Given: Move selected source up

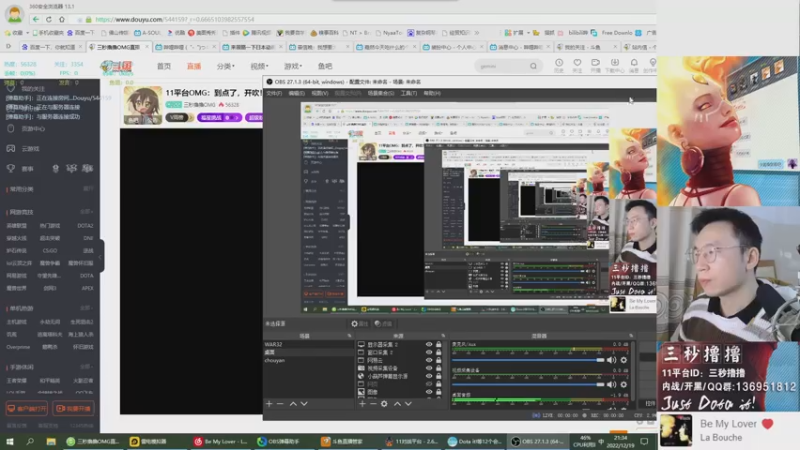Looking at the screenshot, I should pyautogui.click(x=397, y=404).
